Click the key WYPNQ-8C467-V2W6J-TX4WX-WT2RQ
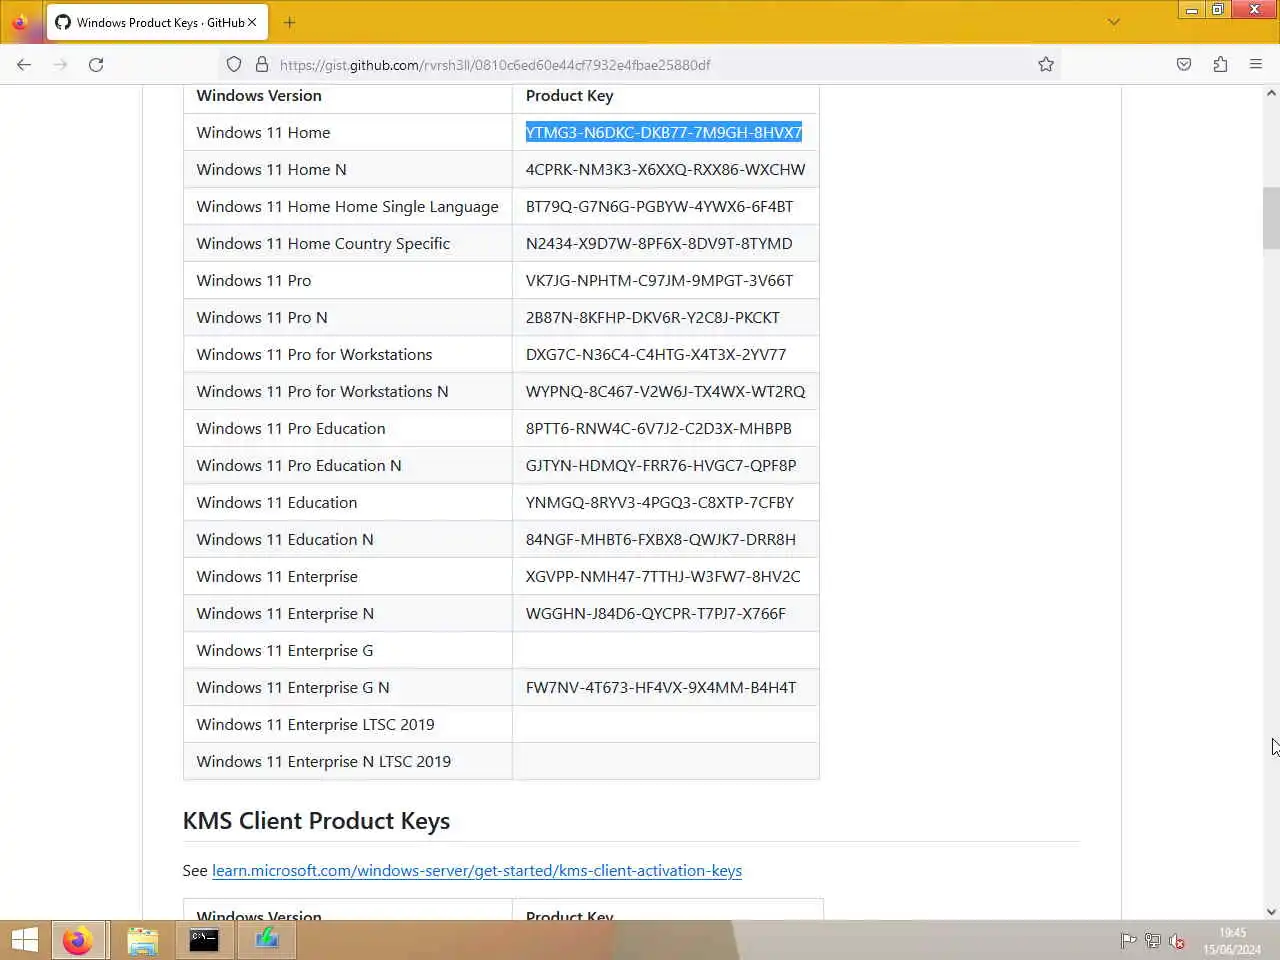Screen dimensions: 1280x960 click(665, 391)
